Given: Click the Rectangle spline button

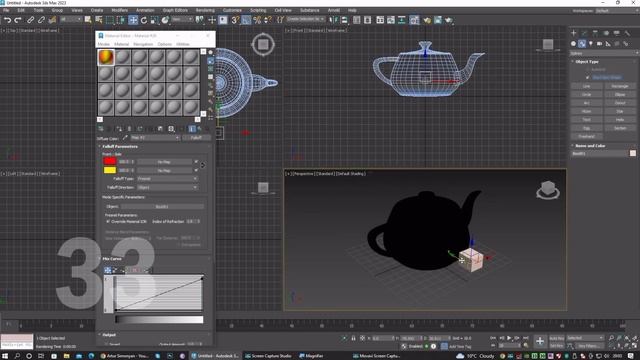Looking at the screenshot, I should click(x=620, y=86).
